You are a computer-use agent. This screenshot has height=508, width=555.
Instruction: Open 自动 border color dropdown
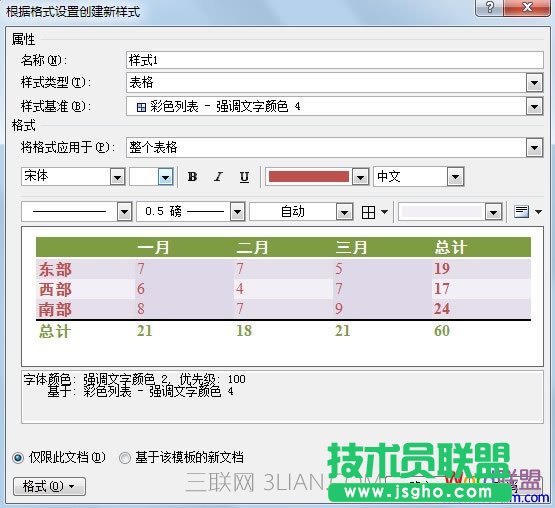344,212
